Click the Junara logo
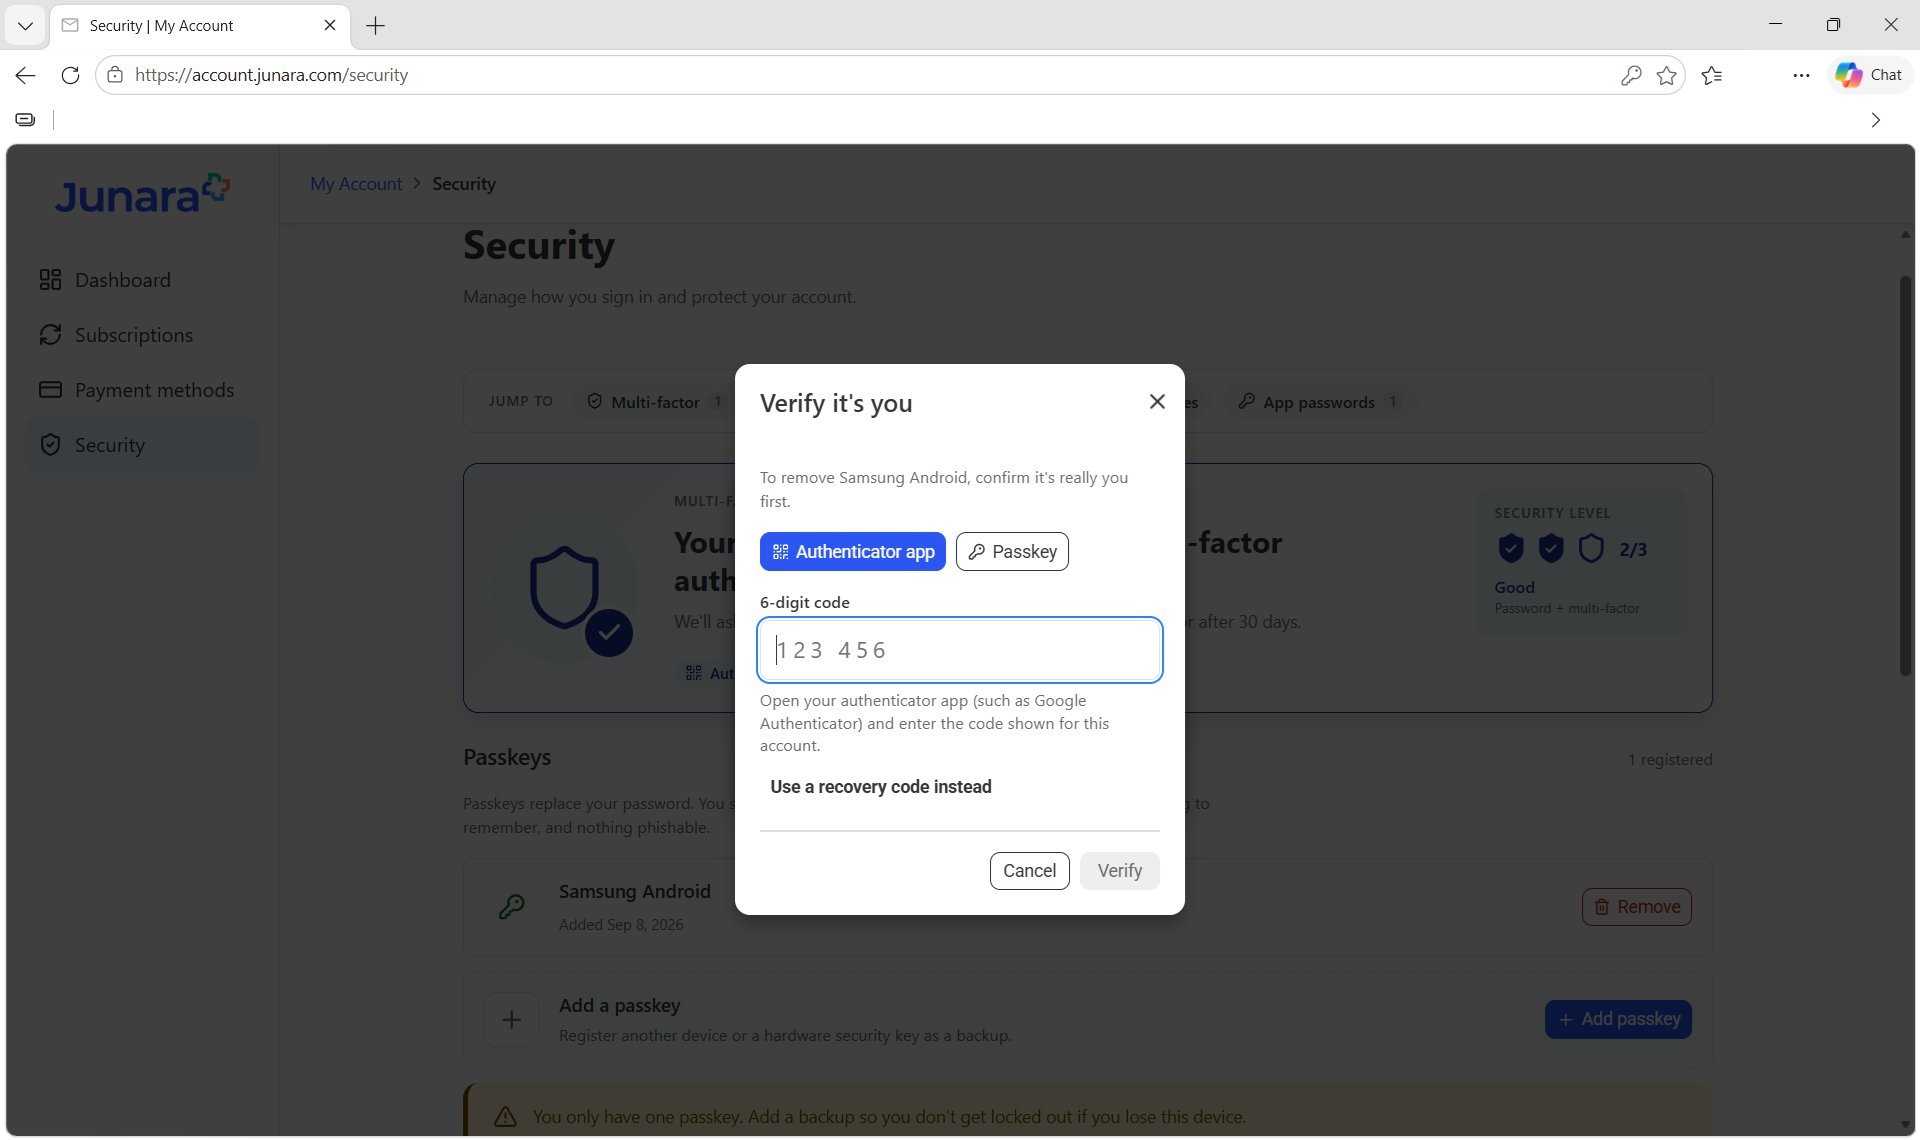Image resolution: width=1920 pixels, height=1140 pixels. click(x=142, y=194)
